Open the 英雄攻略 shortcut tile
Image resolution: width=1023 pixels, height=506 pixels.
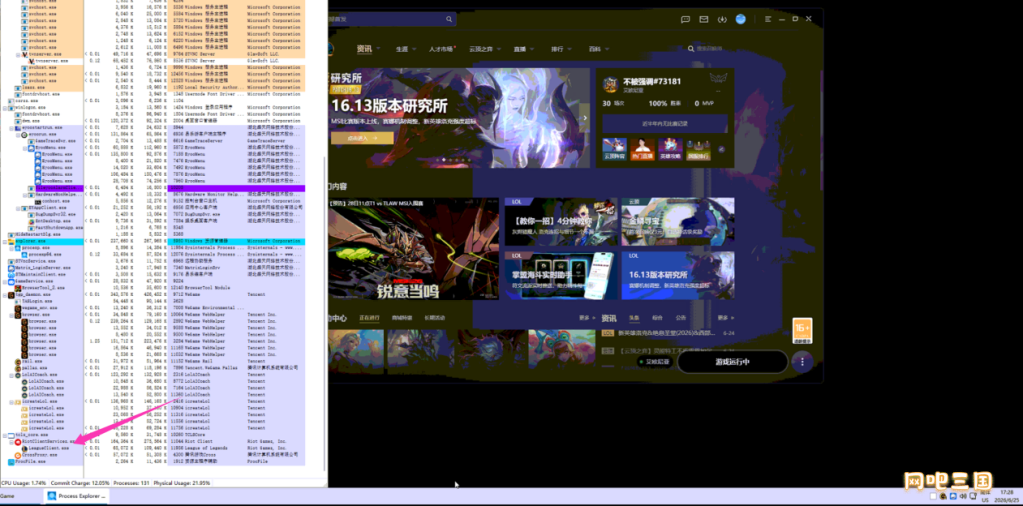(x=670, y=149)
